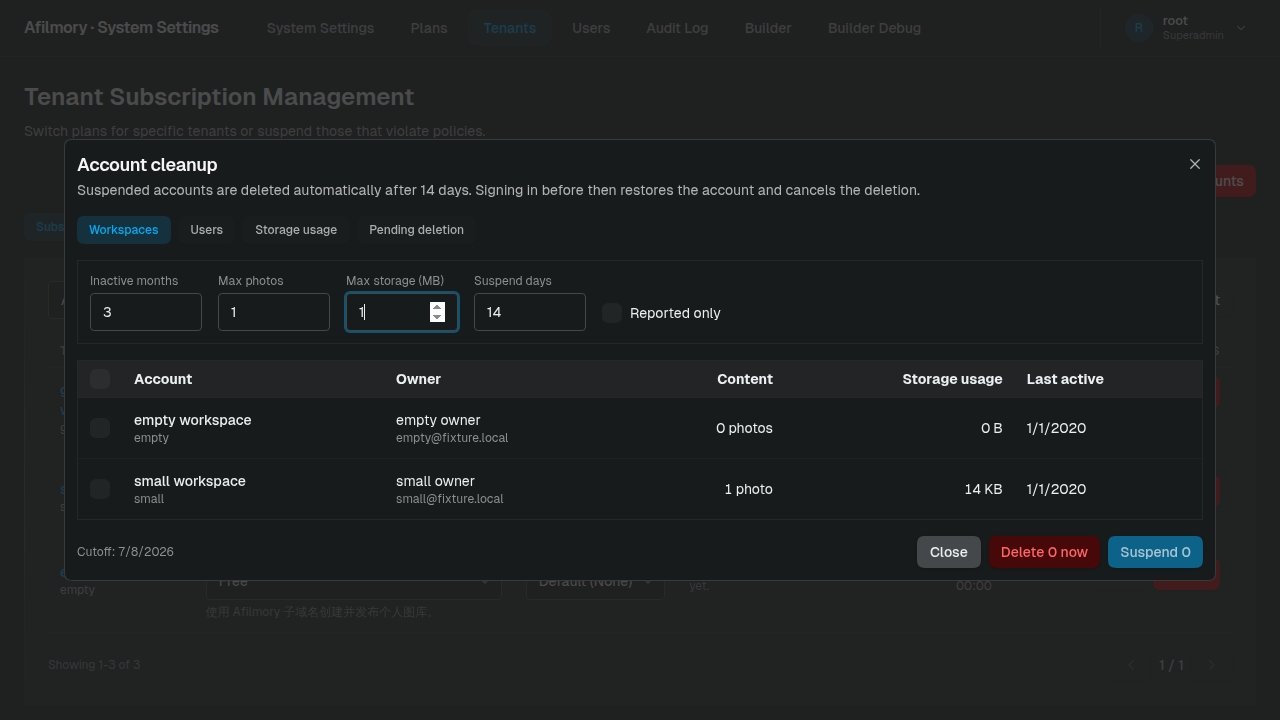The height and width of the screenshot is (720, 1280).
Task: Increase Max storage with the up stepper arrow
Action: pos(437,307)
